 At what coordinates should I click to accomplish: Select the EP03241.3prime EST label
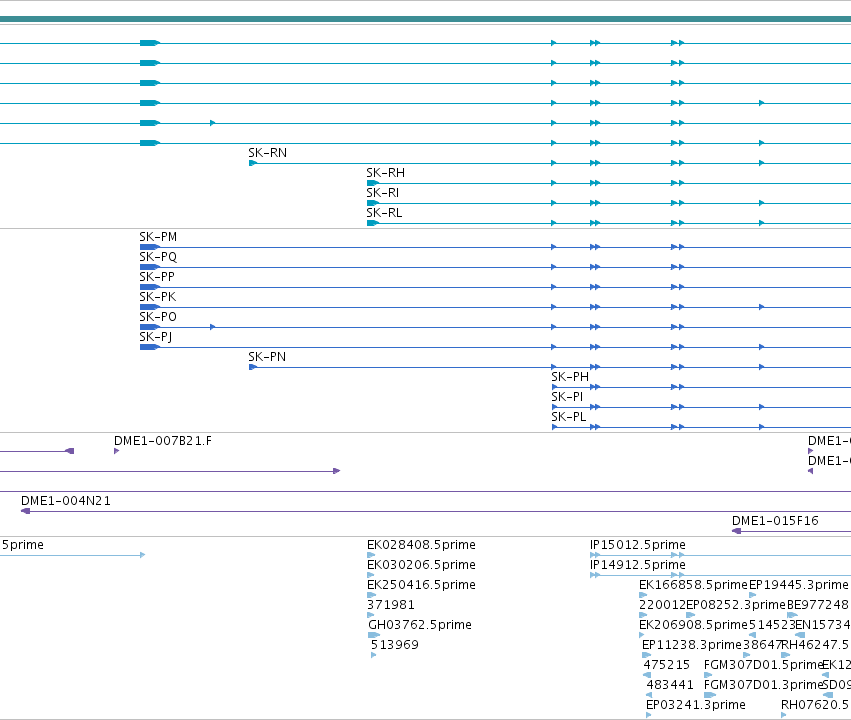[696, 705]
